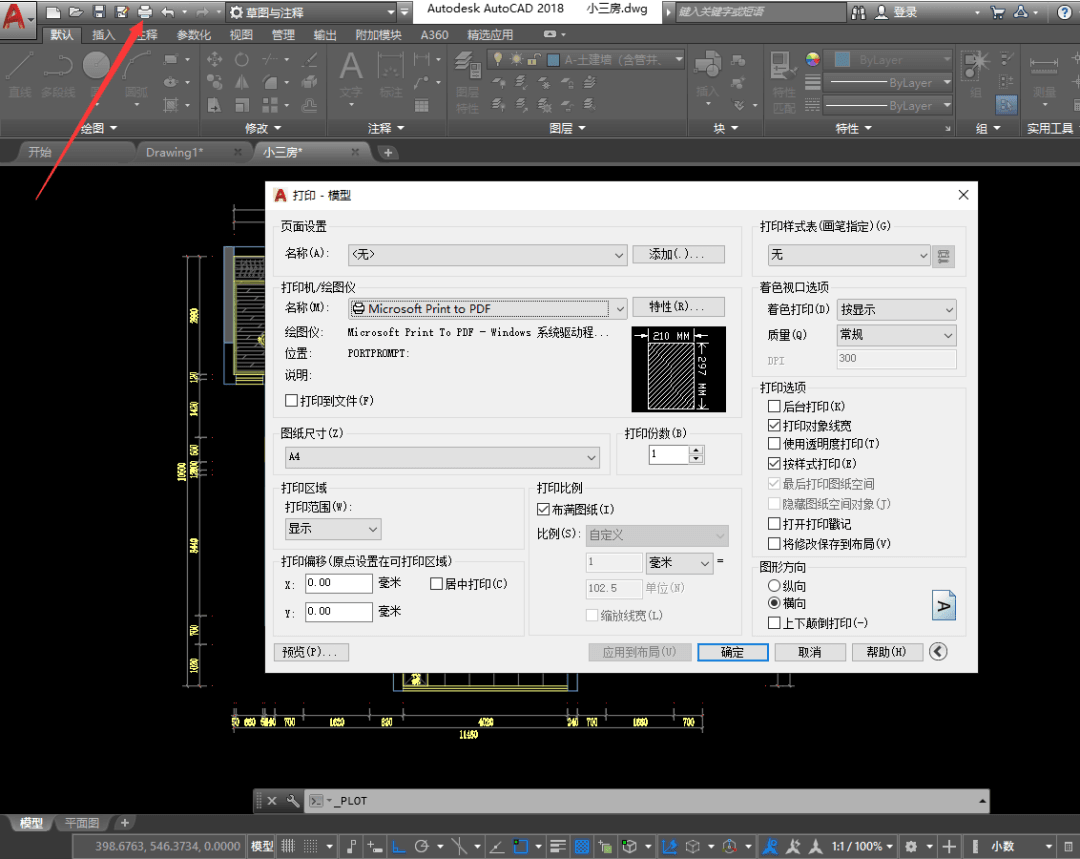Click the command line close X icon
The width and height of the screenshot is (1080, 859).
coord(272,800)
